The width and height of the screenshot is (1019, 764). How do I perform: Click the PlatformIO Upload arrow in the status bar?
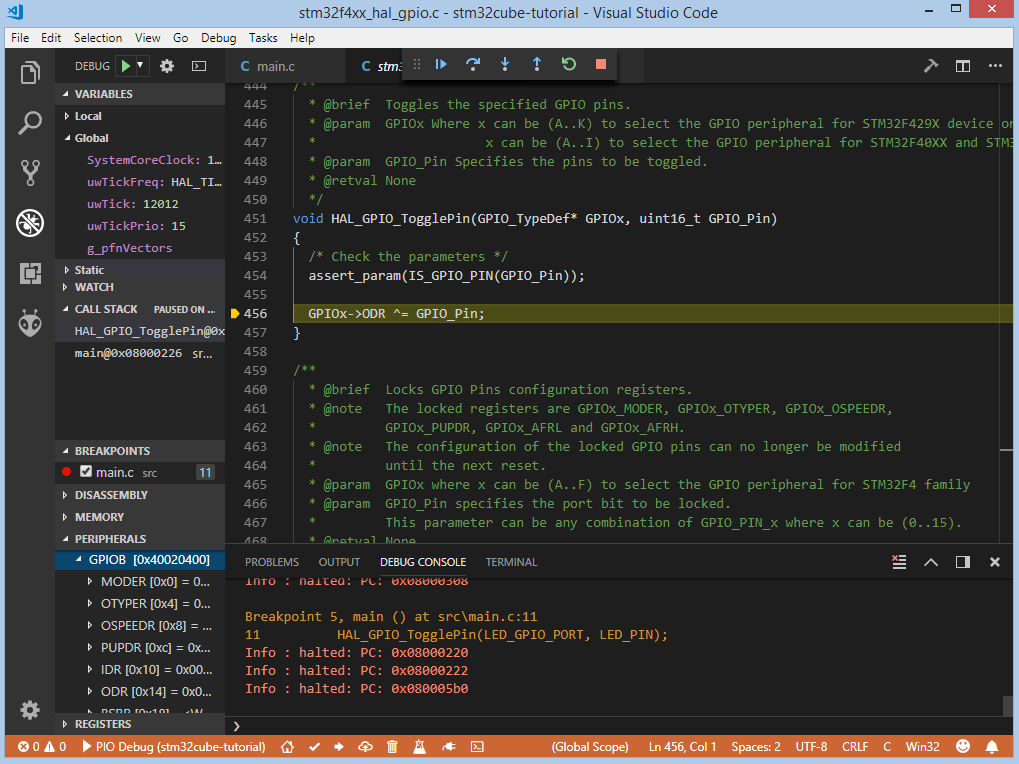coord(339,746)
